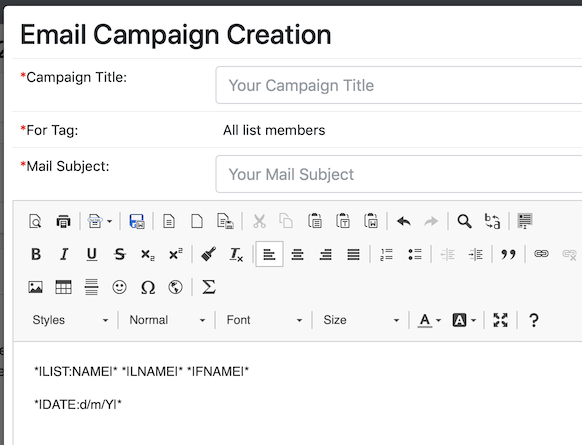Screen dimensions: 582x445
Task: Click the Increase Indent icon
Action: (x=475, y=255)
